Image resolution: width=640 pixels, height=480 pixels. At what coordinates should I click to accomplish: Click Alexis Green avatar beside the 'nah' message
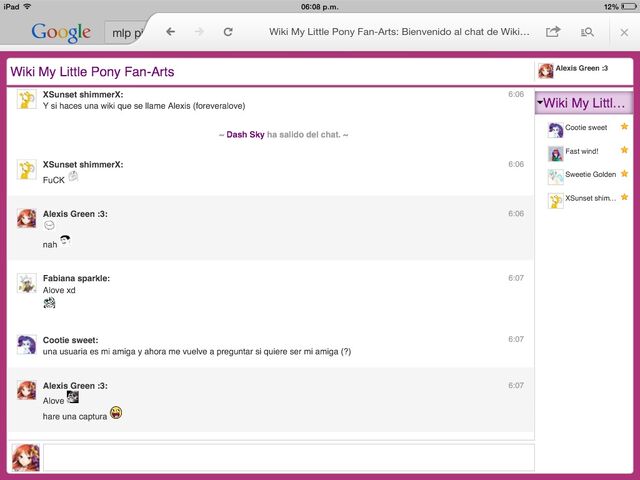pos(27,218)
